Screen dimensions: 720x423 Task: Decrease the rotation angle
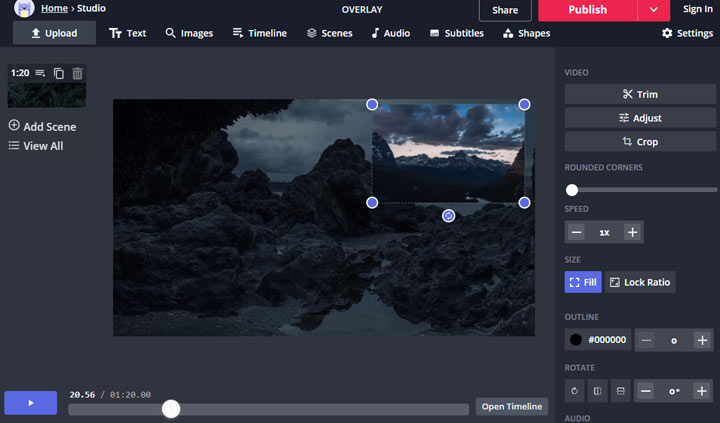click(646, 391)
